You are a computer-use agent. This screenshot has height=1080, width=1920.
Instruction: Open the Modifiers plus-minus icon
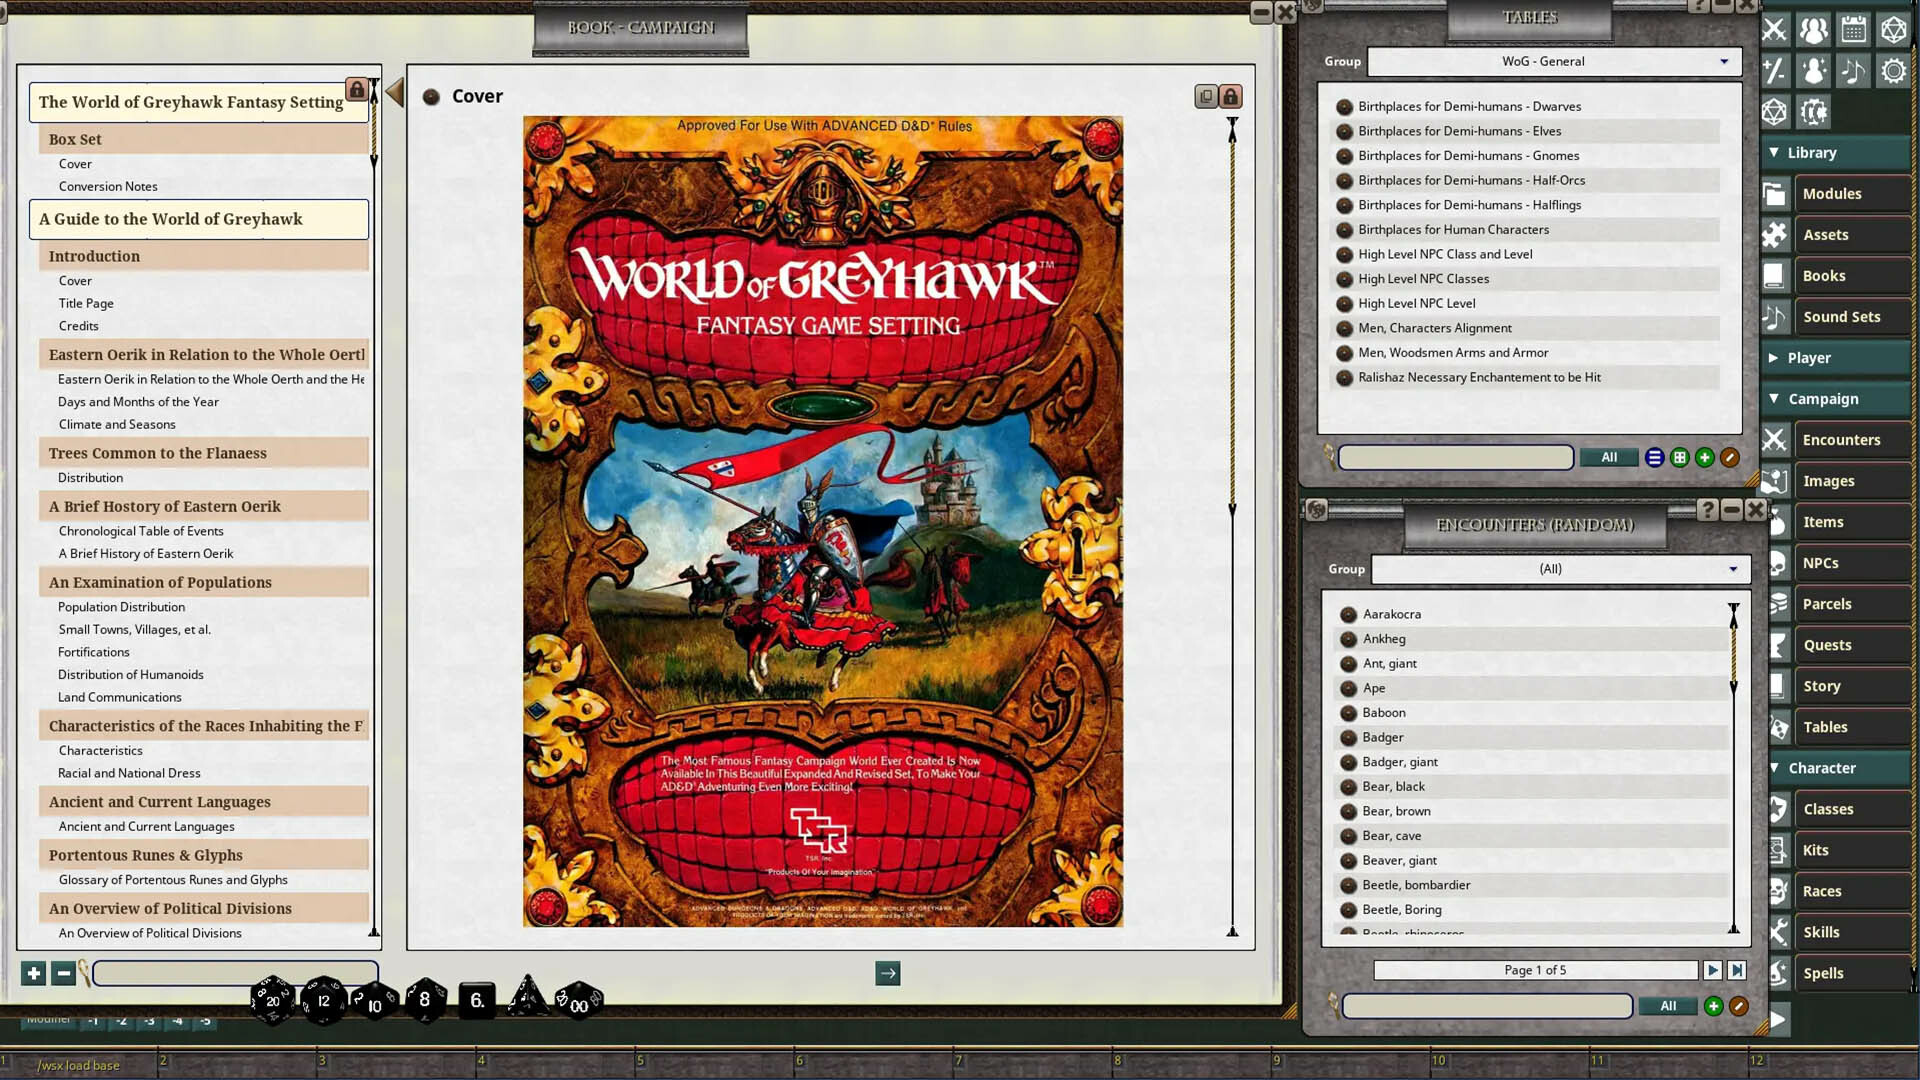(x=1776, y=70)
